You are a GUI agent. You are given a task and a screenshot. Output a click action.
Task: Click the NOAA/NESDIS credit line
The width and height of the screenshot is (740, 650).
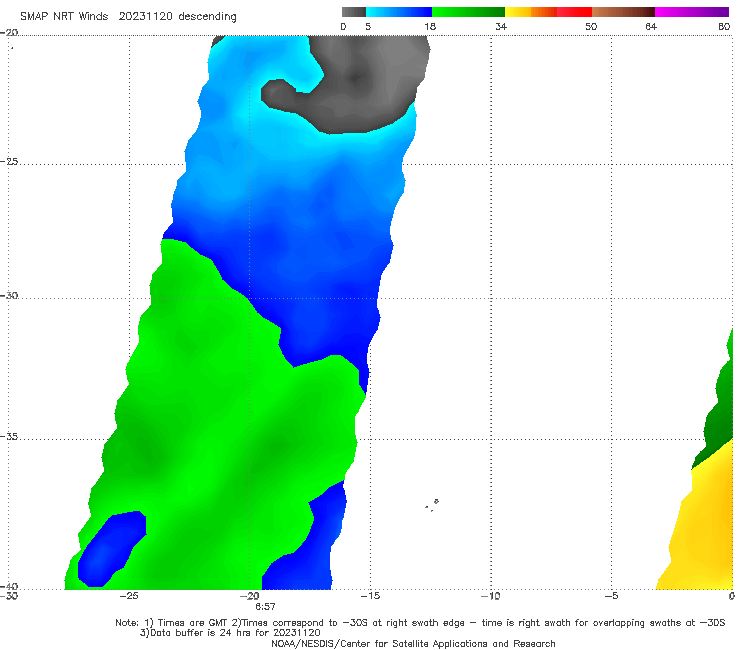[413, 644]
